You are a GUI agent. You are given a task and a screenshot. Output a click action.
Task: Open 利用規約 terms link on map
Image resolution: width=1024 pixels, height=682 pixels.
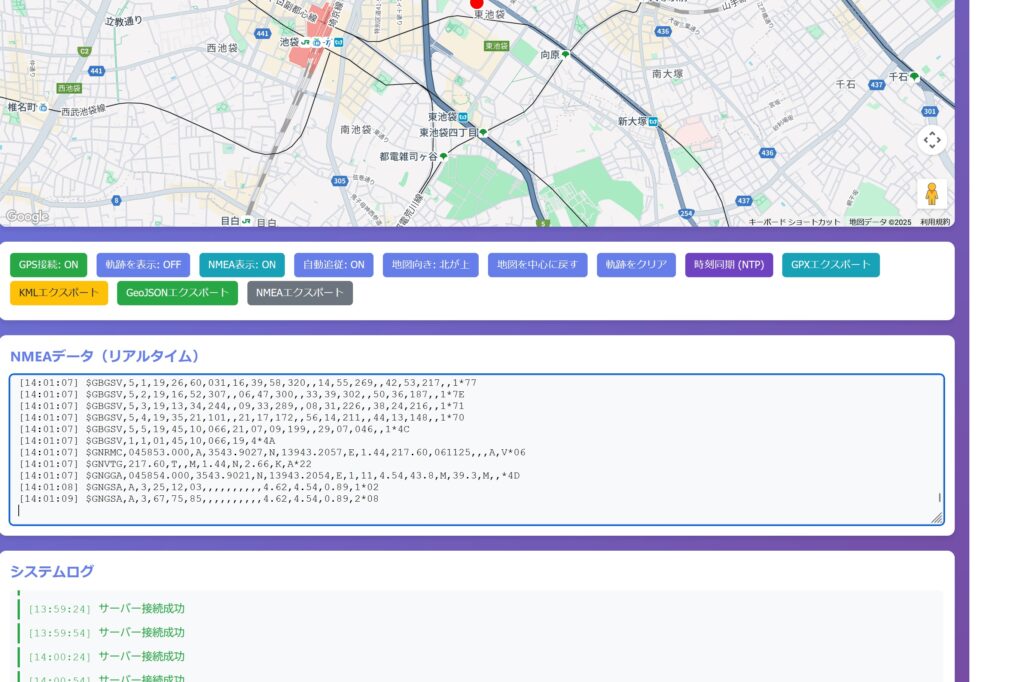pos(934,222)
